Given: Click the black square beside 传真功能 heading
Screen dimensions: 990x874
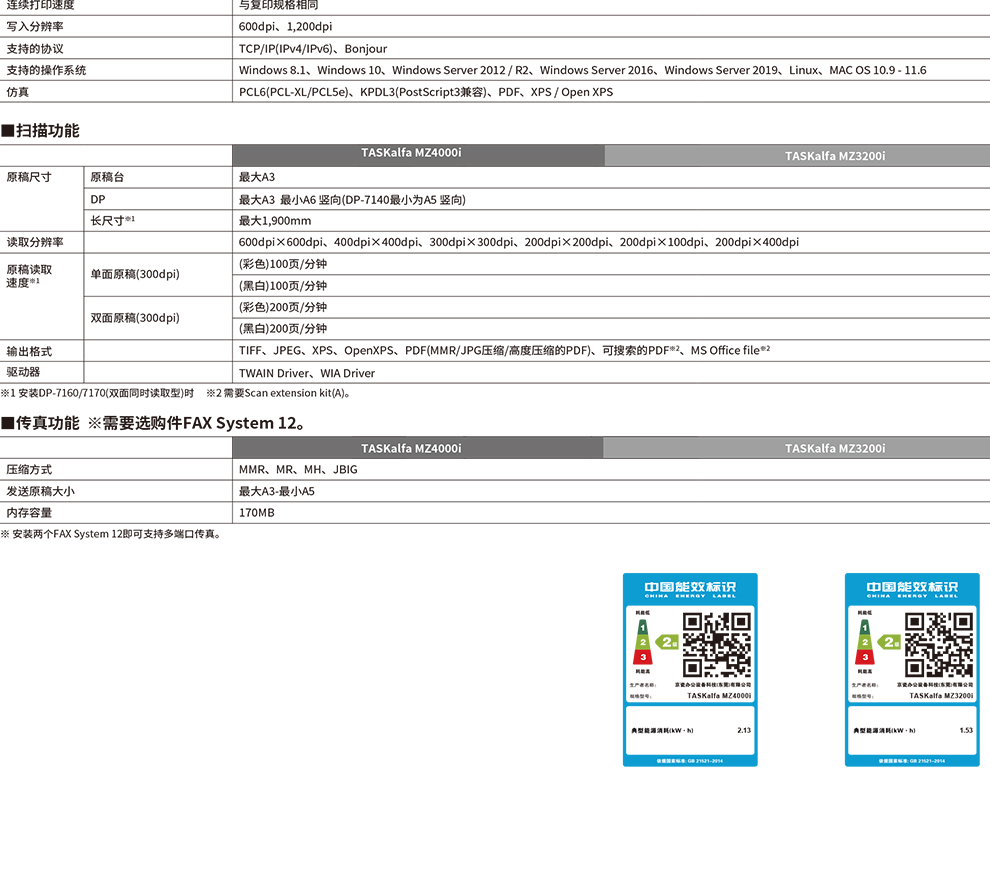Looking at the screenshot, I should (x=7, y=423).
